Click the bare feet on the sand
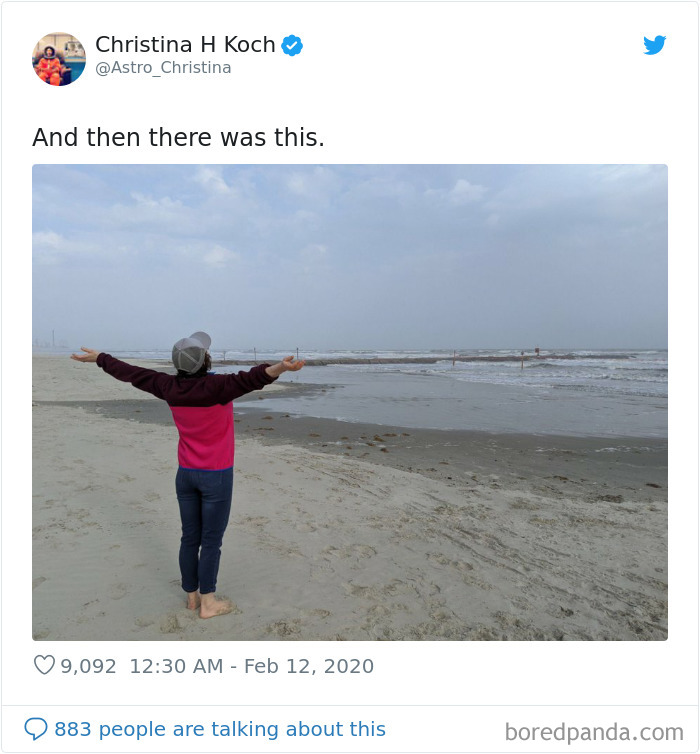 (x=210, y=605)
